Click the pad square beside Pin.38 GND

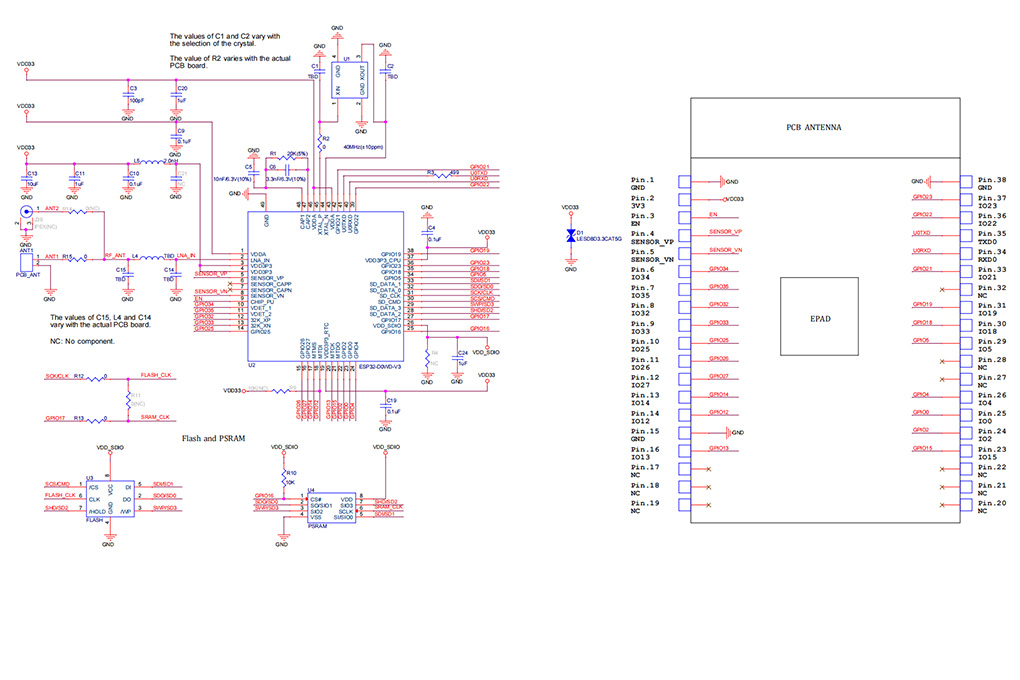click(966, 182)
